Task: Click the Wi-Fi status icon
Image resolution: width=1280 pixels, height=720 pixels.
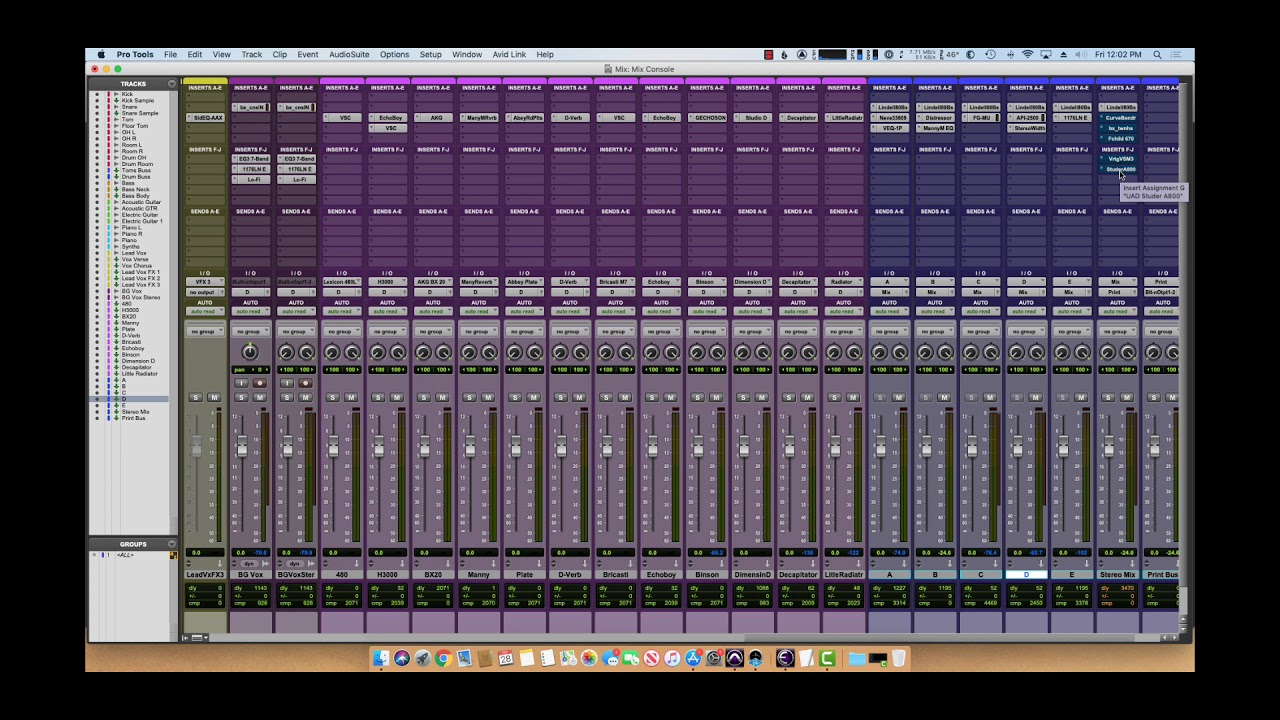Action: click(x=1027, y=55)
